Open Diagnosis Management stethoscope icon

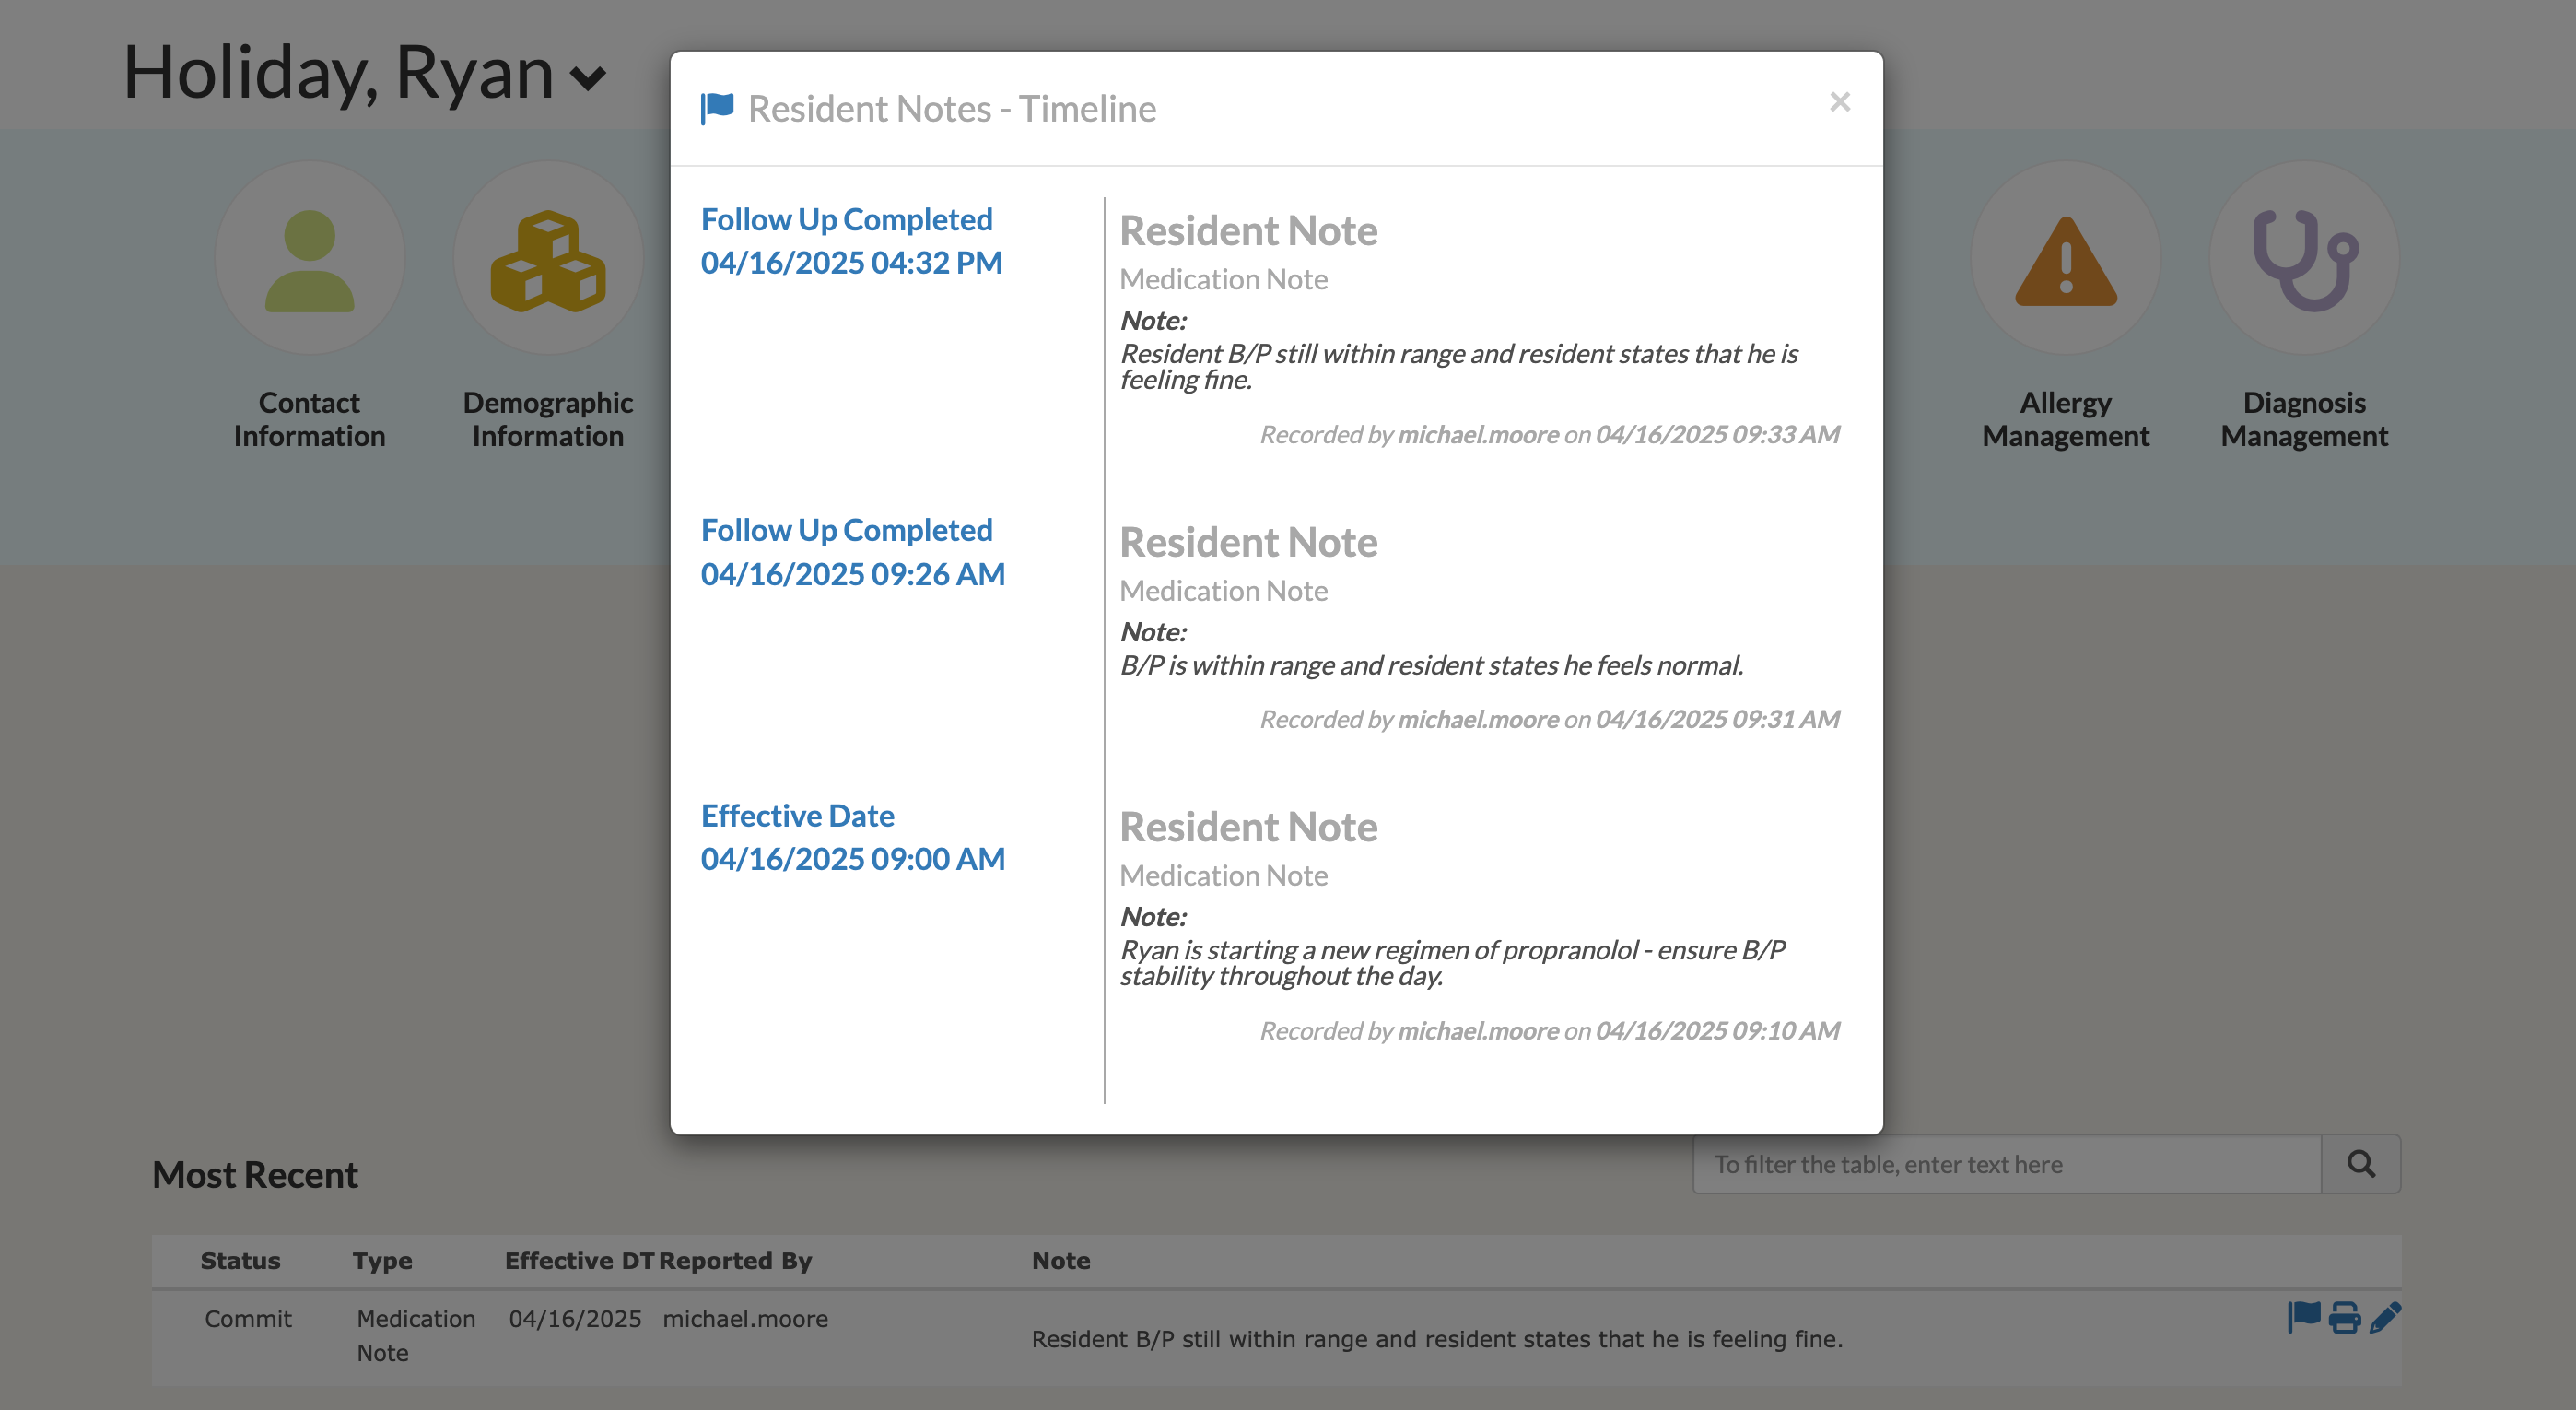pos(2303,259)
